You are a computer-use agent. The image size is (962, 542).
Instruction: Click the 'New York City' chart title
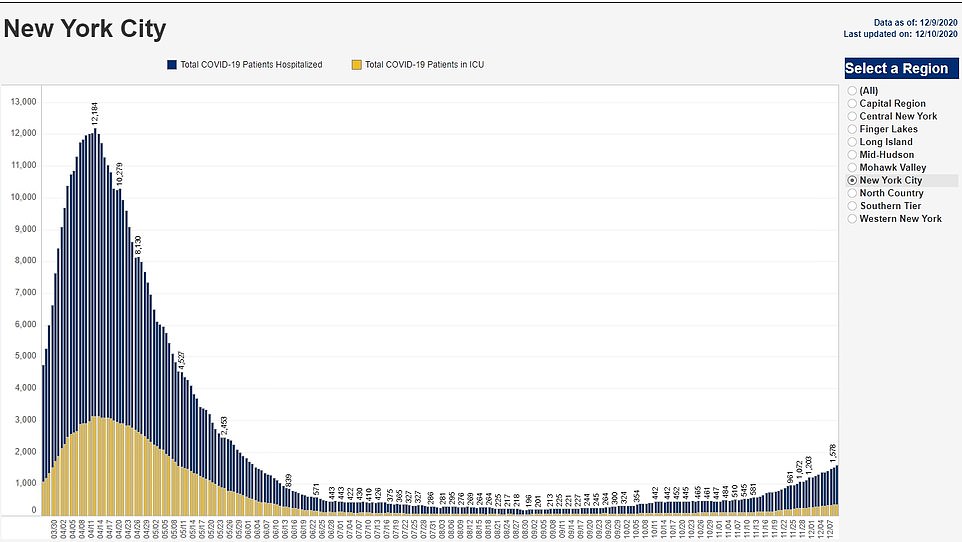click(85, 29)
